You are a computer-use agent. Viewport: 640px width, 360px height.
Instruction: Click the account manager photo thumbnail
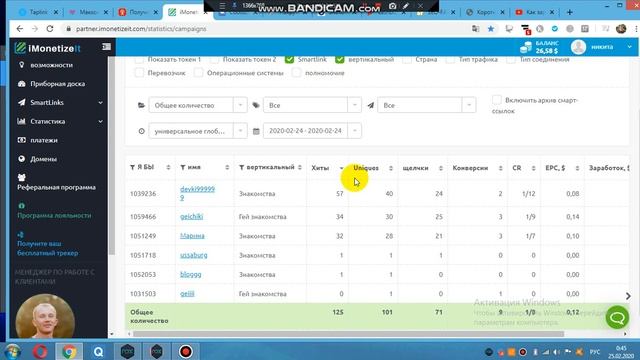point(45,316)
